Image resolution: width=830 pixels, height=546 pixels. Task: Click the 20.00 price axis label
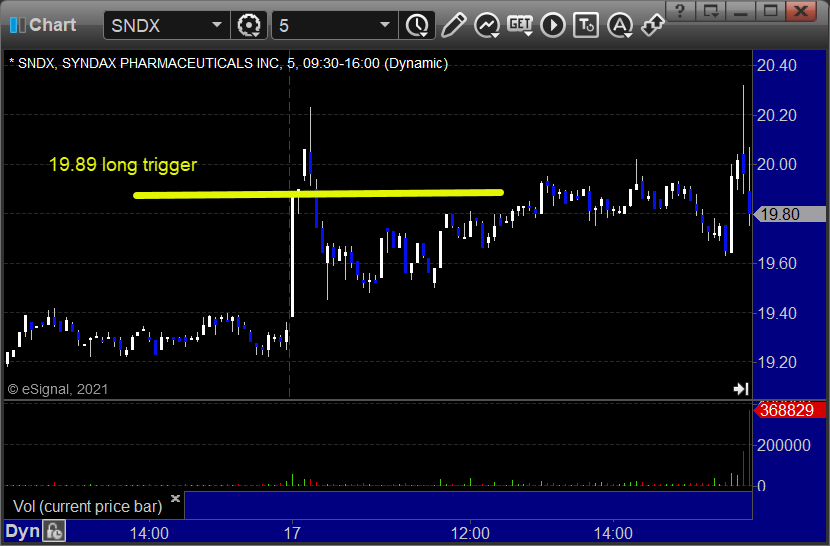coord(777,164)
